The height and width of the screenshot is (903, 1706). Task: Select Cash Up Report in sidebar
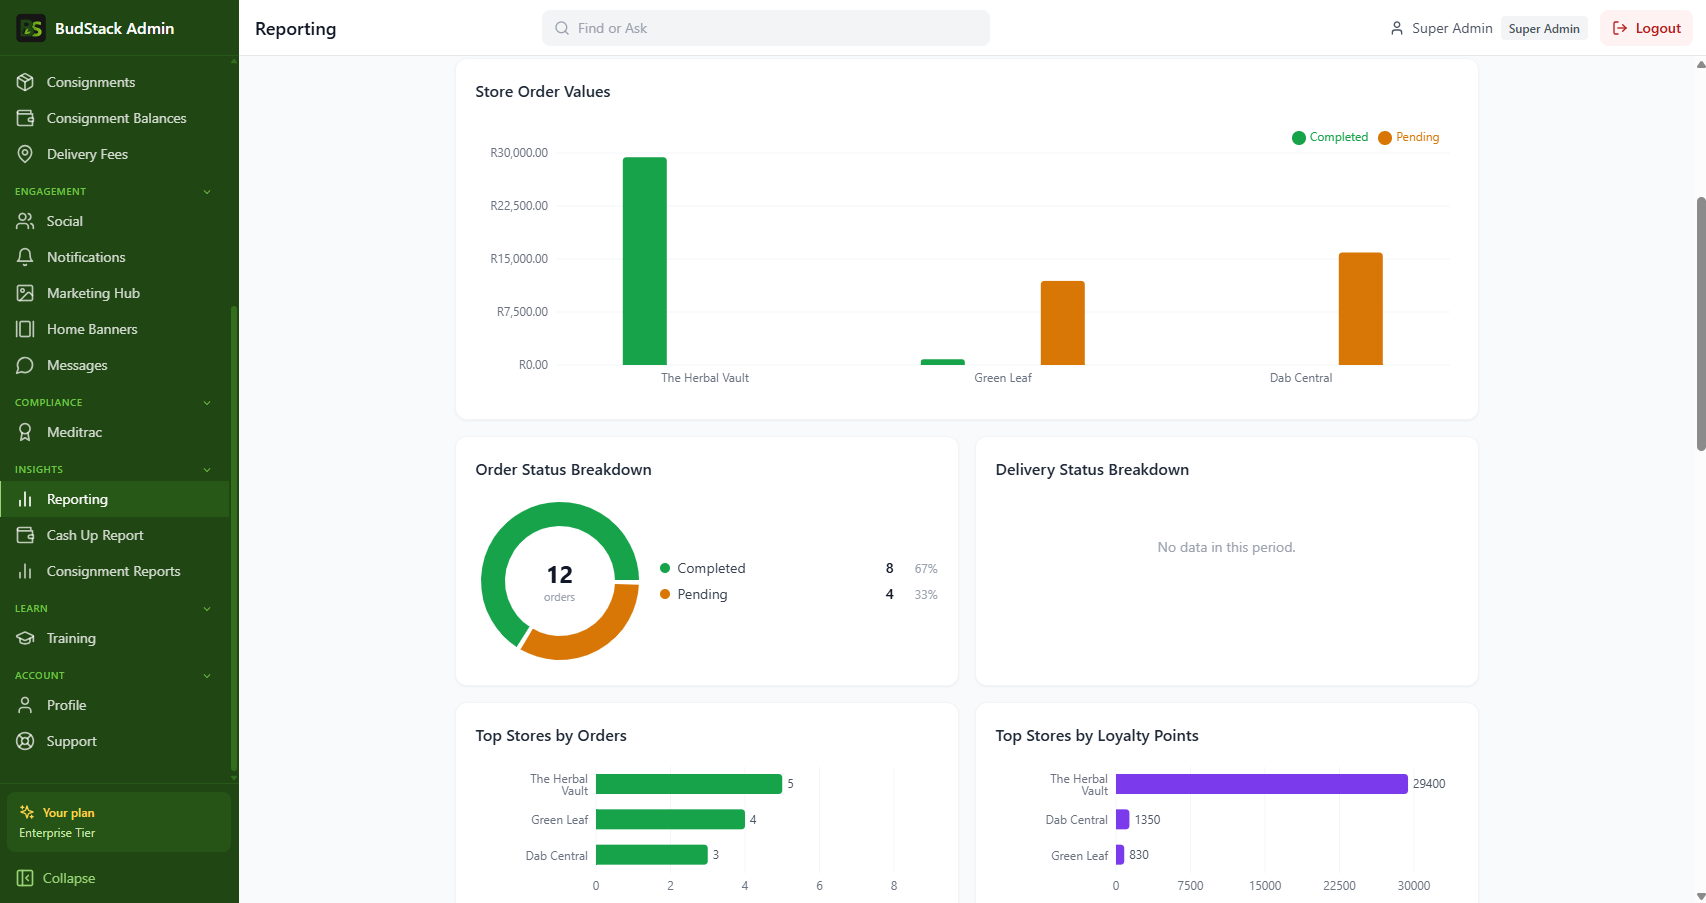click(x=115, y=535)
